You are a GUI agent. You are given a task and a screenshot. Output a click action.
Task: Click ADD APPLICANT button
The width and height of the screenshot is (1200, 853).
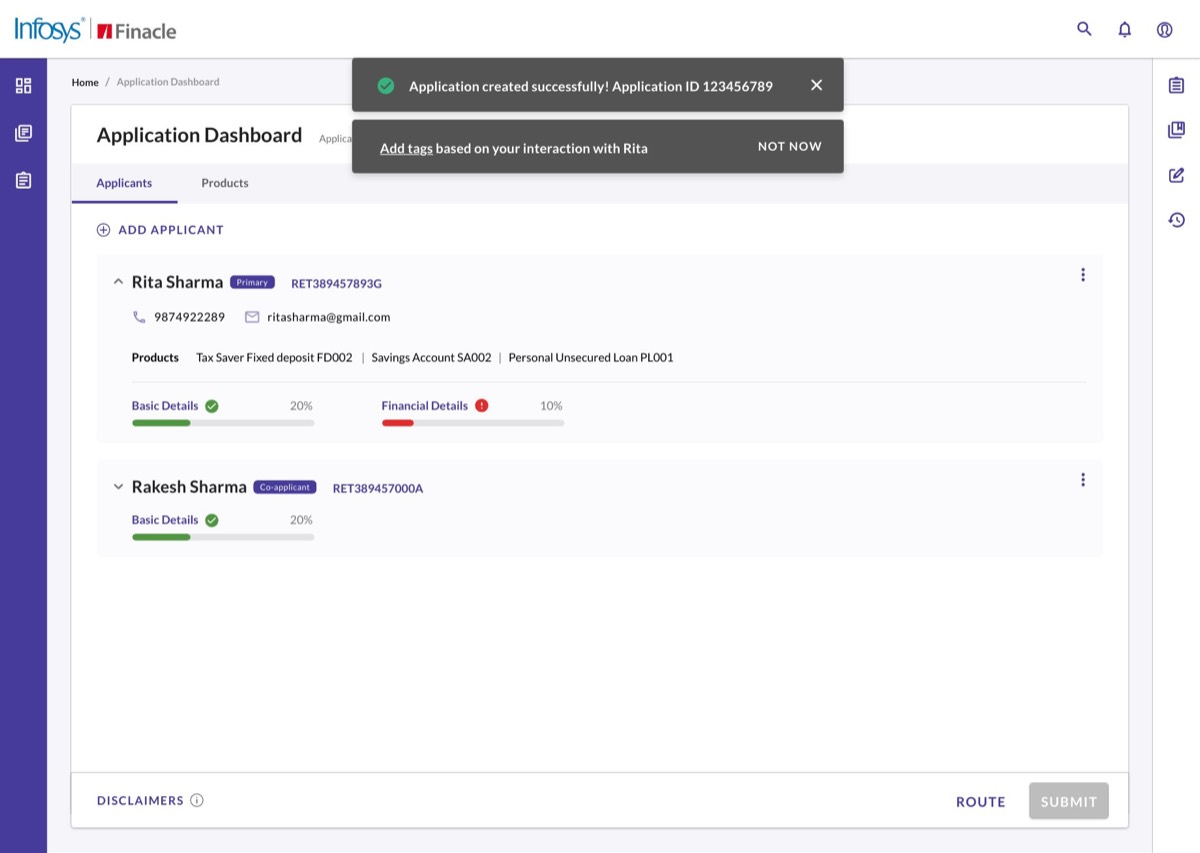point(160,230)
